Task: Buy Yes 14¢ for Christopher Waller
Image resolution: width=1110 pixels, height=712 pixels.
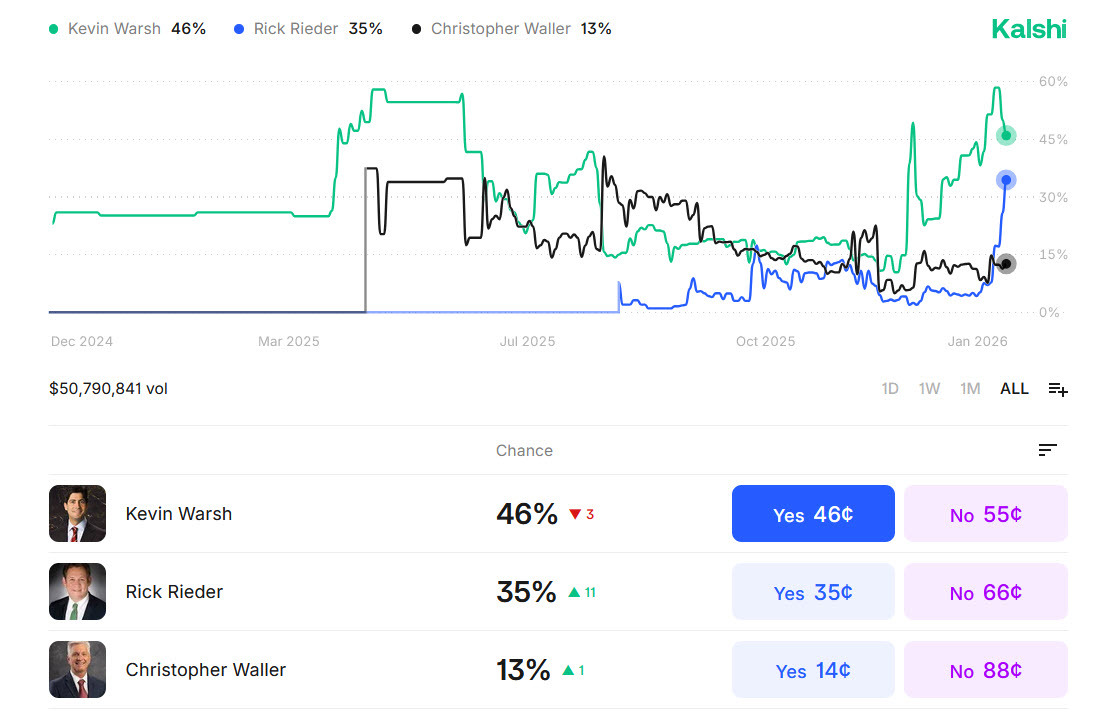Action: (813, 670)
